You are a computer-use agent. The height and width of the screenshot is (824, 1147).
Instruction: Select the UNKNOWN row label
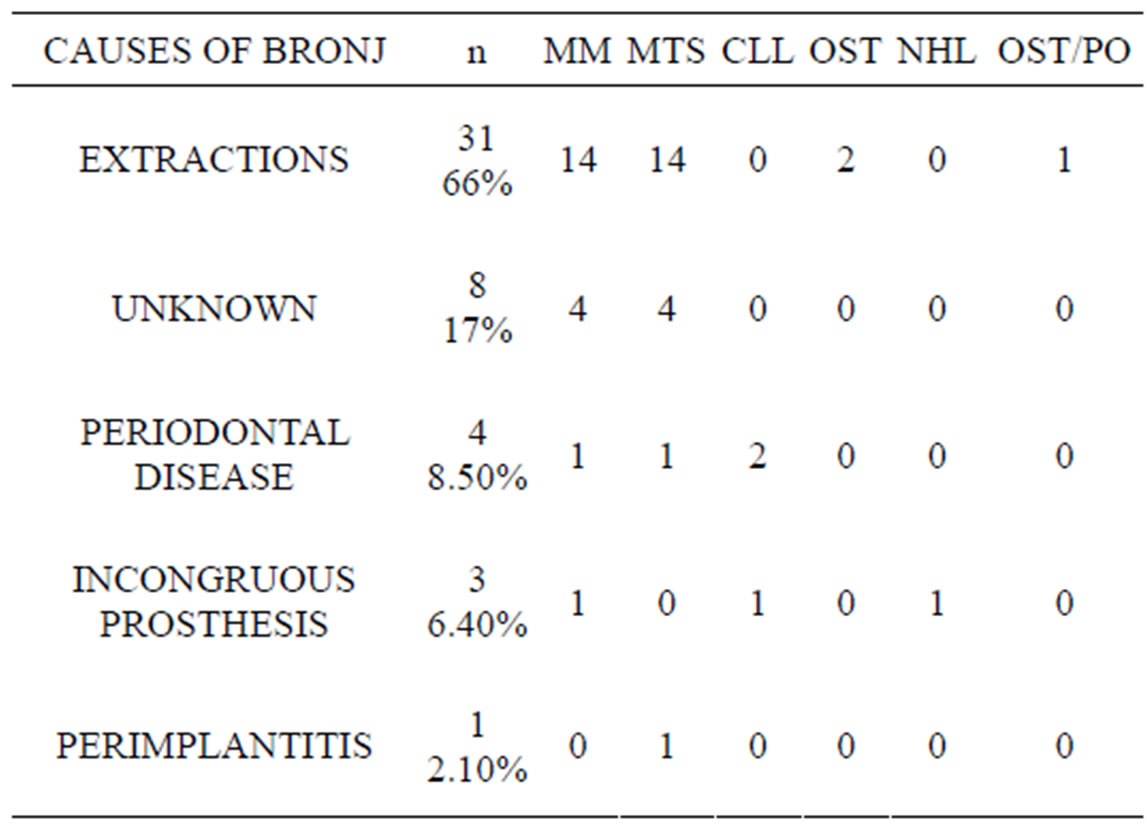tap(214, 308)
